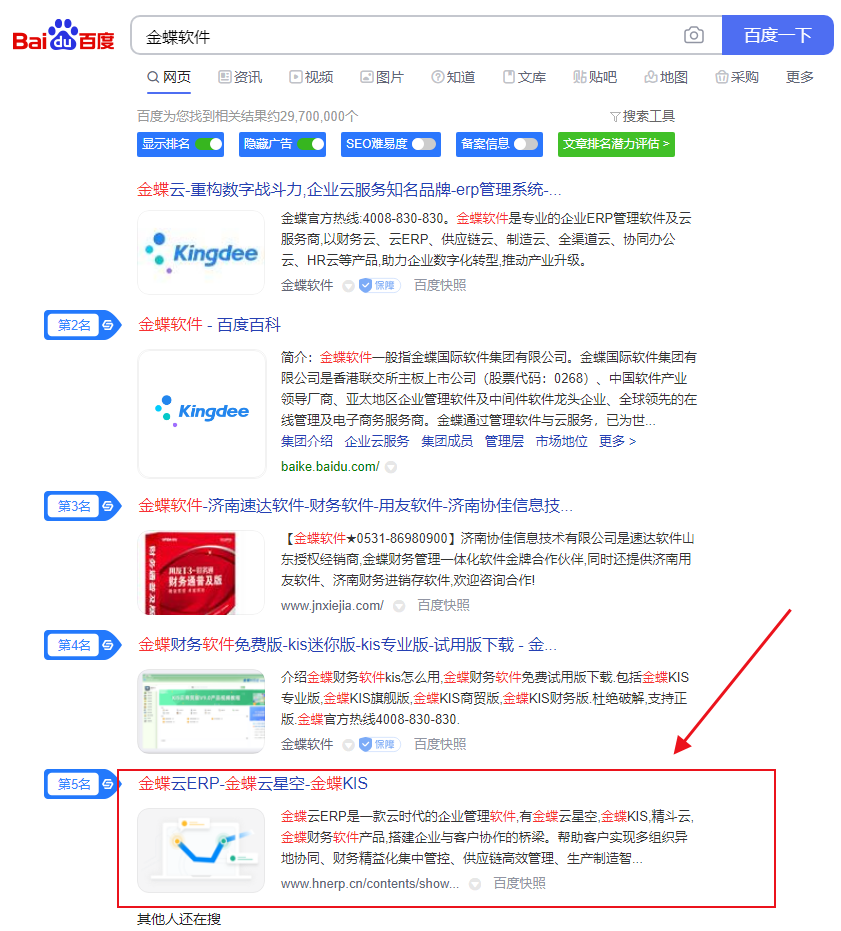841x931 pixels.
Task: Select the 网页 tab
Action: coord(169,77)
